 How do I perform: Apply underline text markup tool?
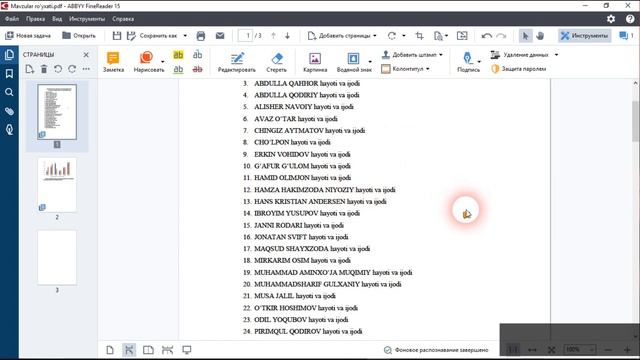coord(178,69)
